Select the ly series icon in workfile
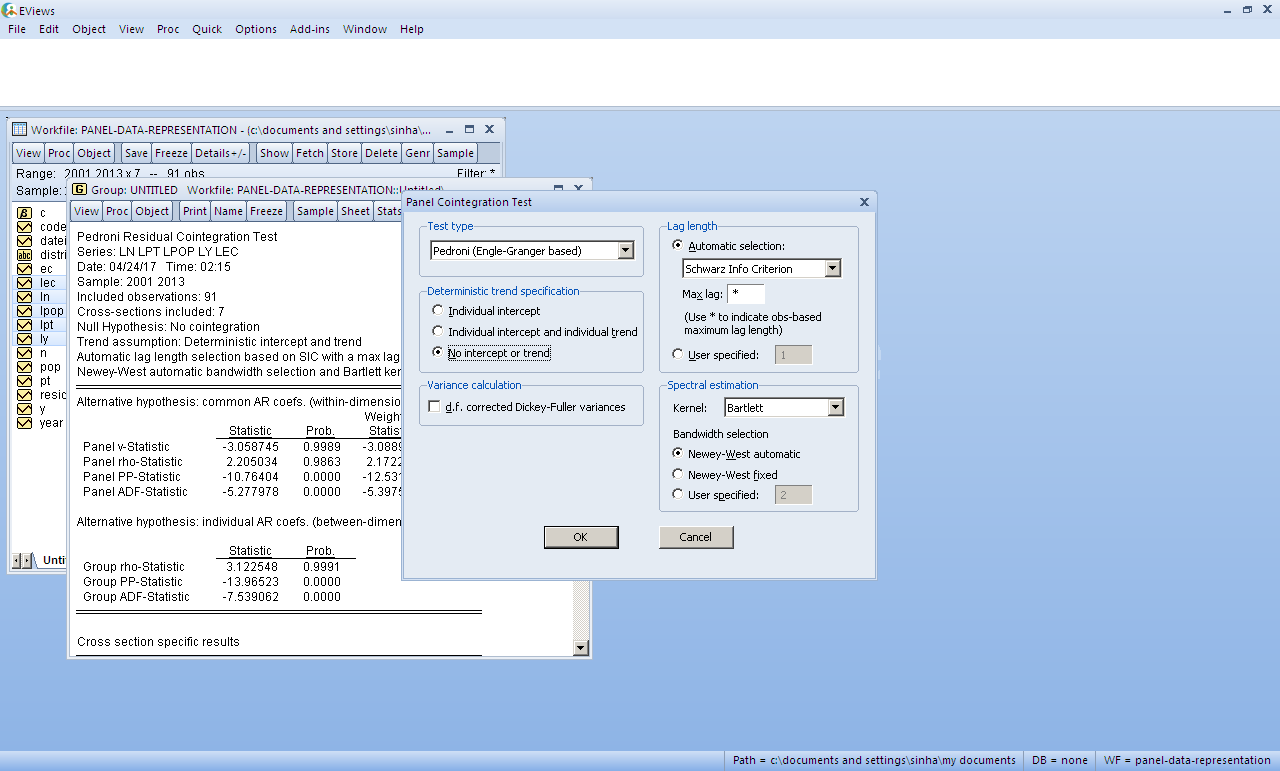Image resolution: width=1280 pixels, height=771 pixels. coord(25,339)
